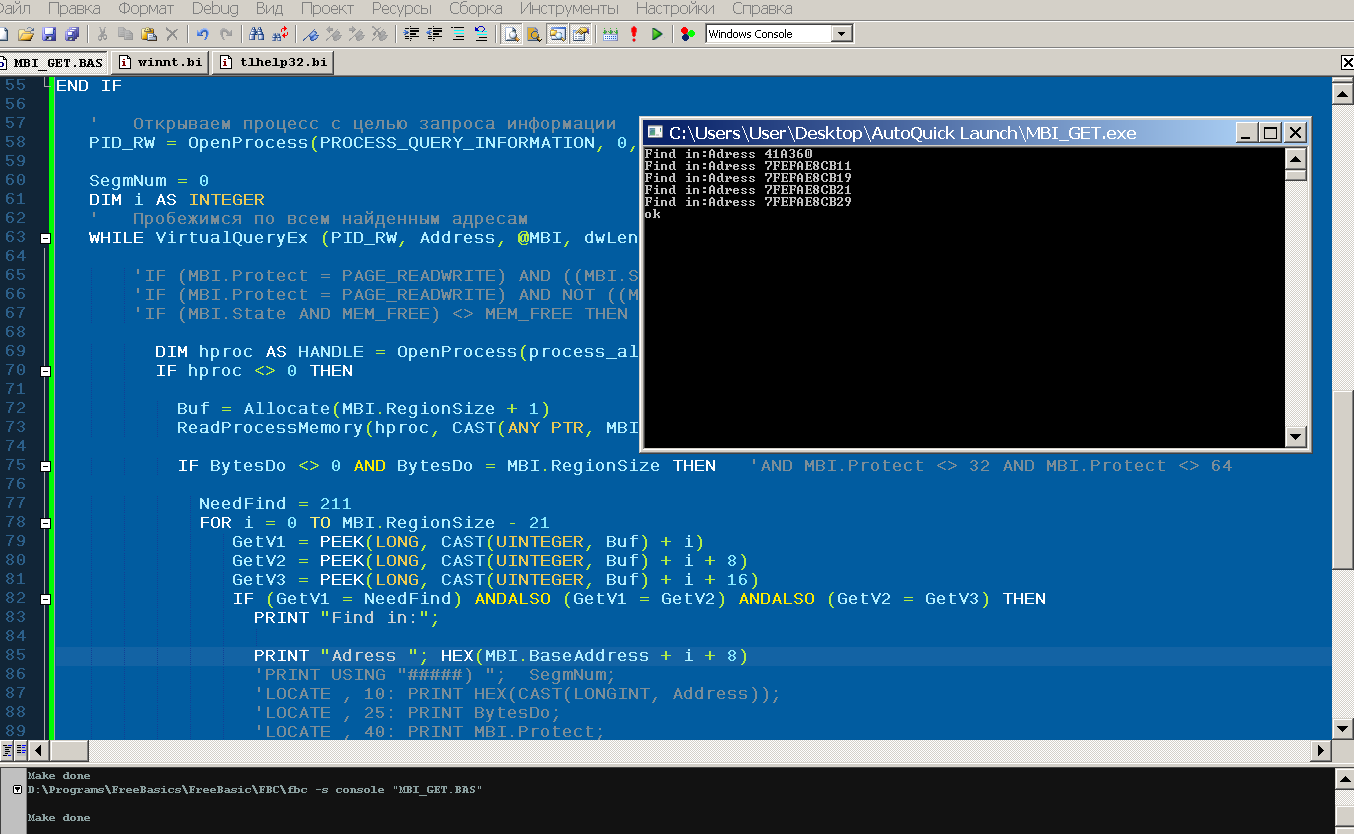Collapse the IF hproc block at line 70
The height and width of the screenshot is (834, 1354).
[45, 371]
